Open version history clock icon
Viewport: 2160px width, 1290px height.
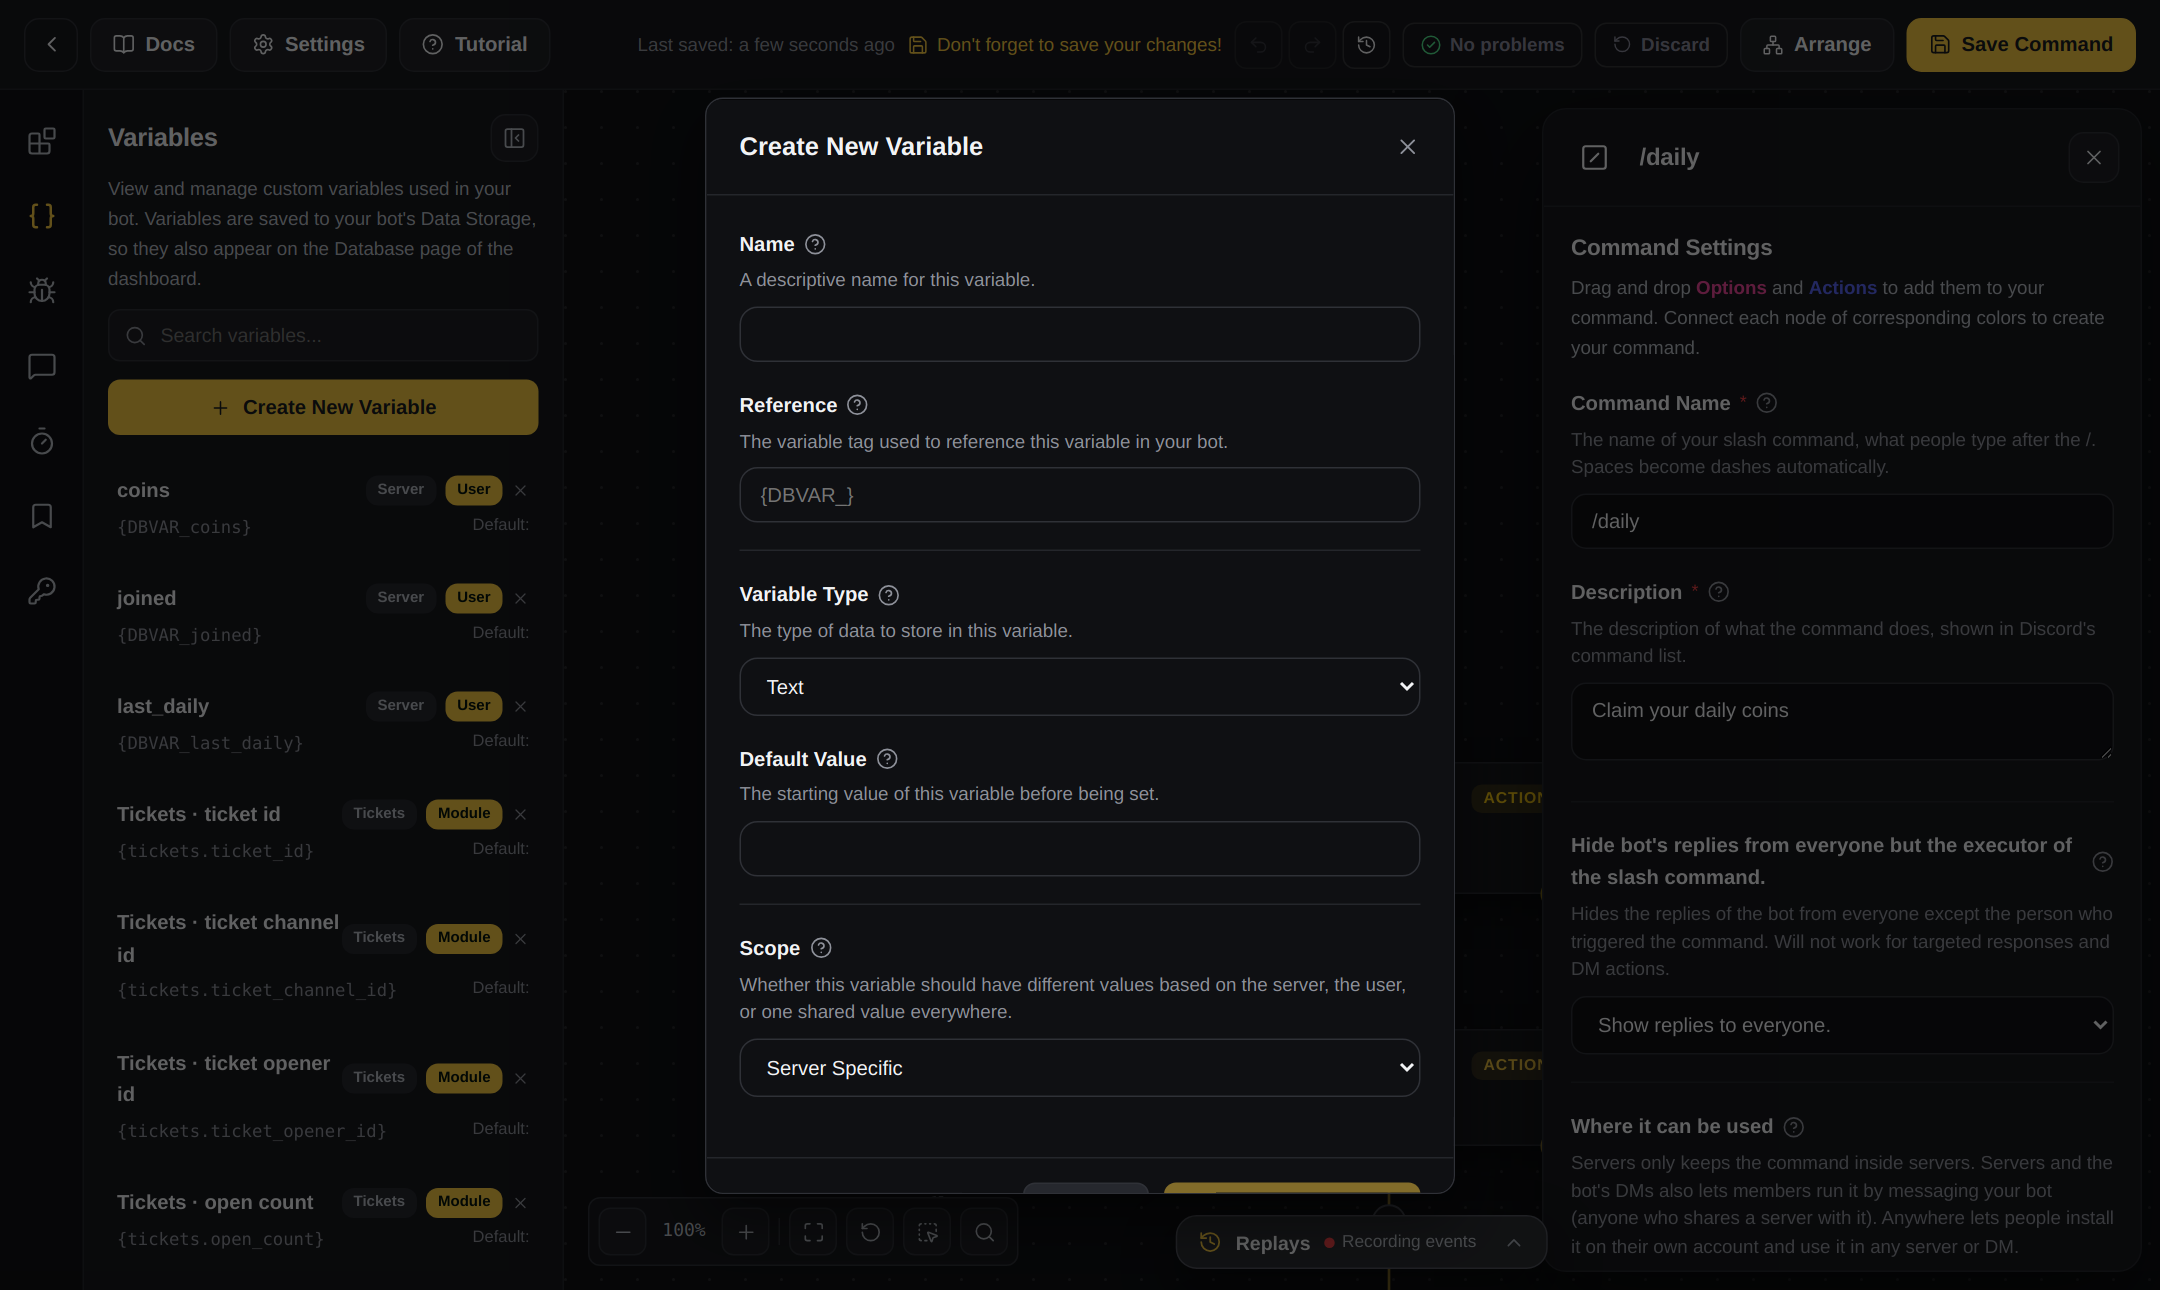click(x=1366, y=45)
